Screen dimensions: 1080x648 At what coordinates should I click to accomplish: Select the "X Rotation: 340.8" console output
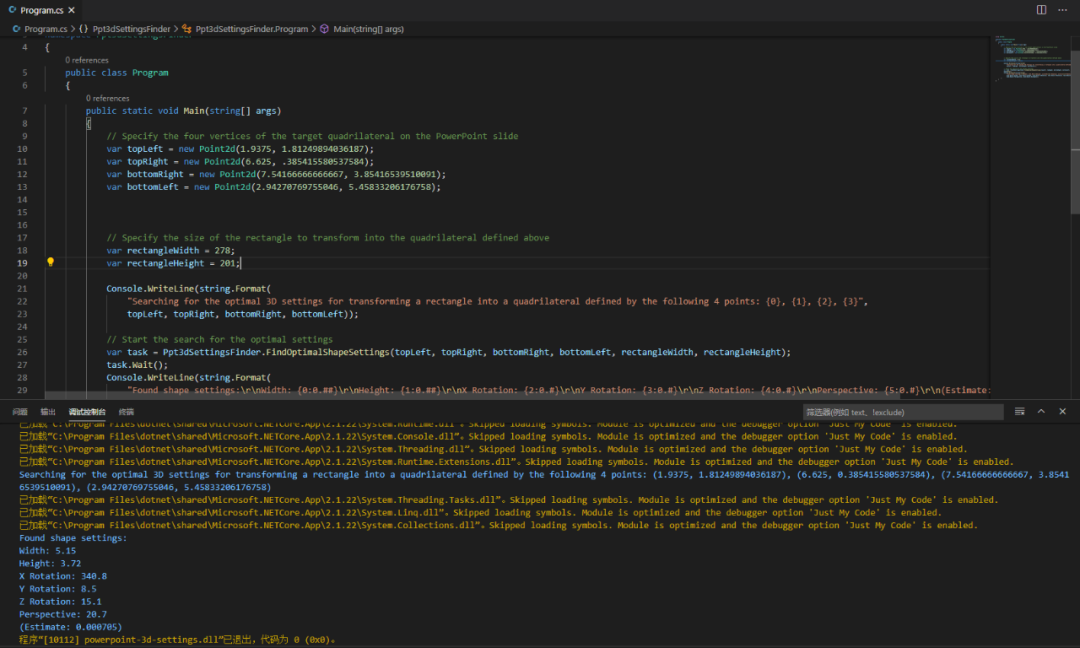coord(63,576)
